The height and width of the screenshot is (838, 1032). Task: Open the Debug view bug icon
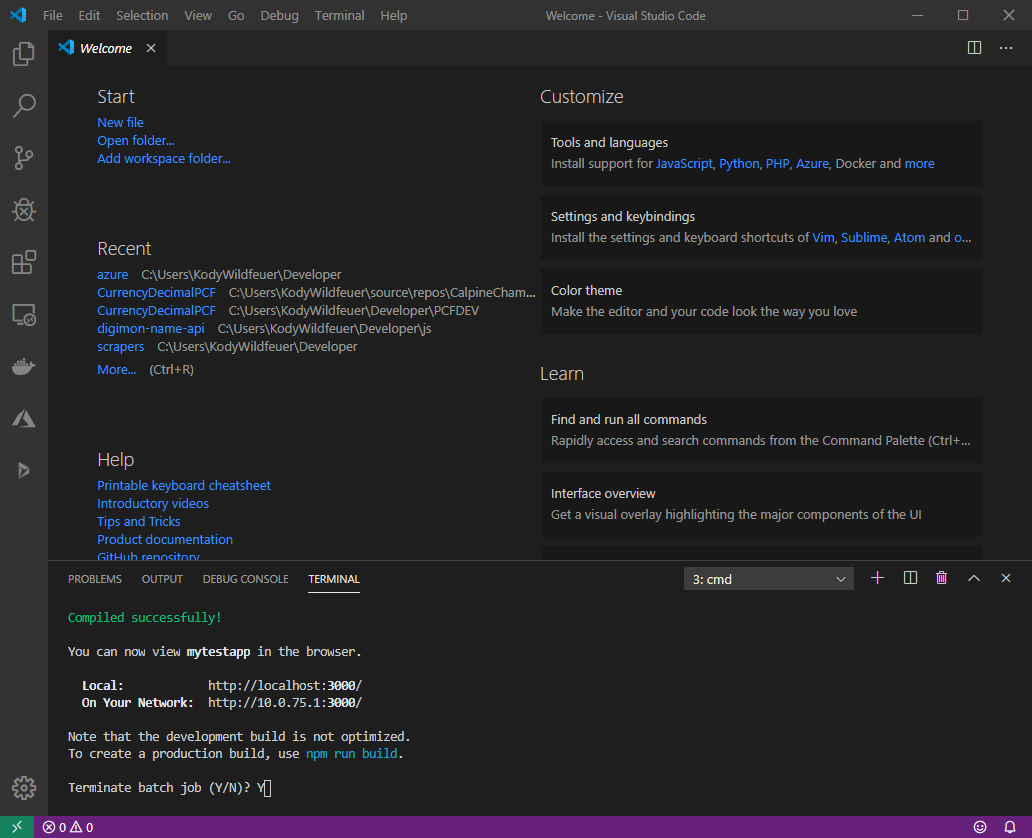coord(24,210)
